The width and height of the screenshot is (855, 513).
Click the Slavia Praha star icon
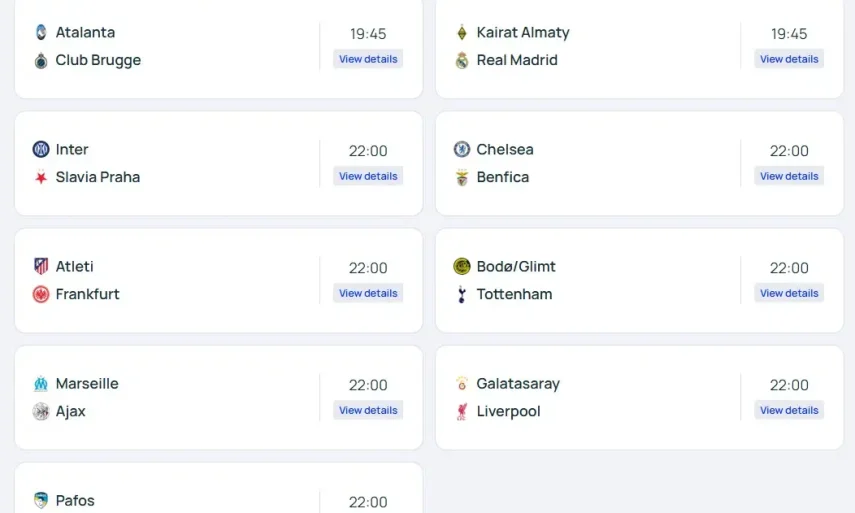[41, 177]
